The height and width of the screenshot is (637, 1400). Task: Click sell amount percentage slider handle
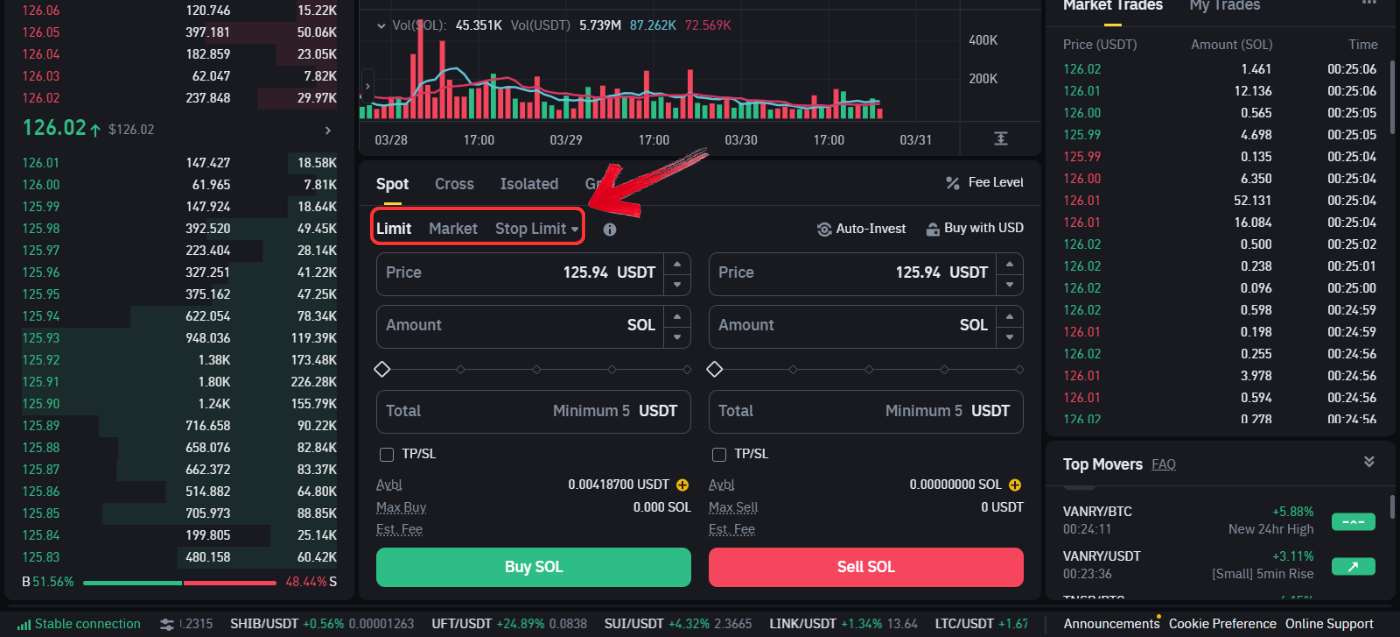[714, 369]
